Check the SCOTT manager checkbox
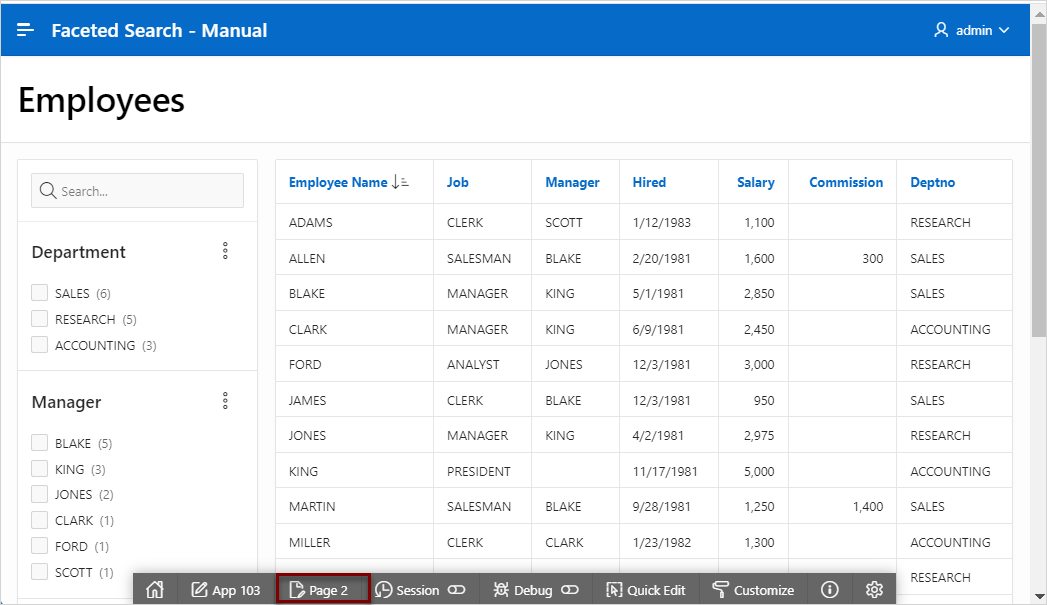 (x=39, y=572)
